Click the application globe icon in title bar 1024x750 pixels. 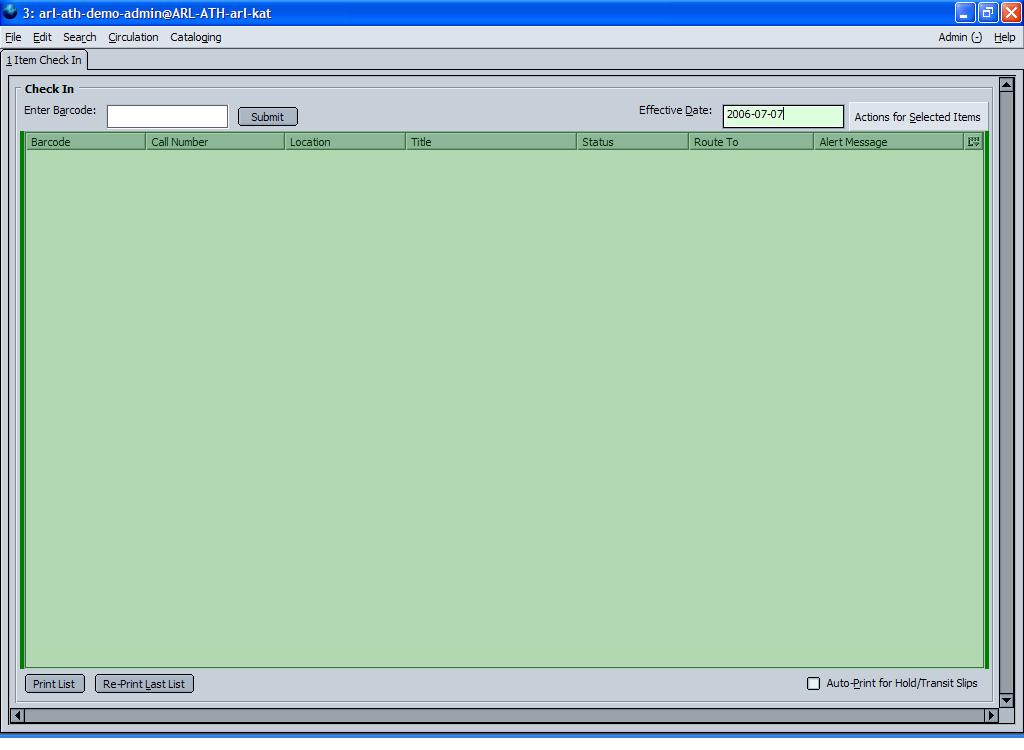(11, 13)
